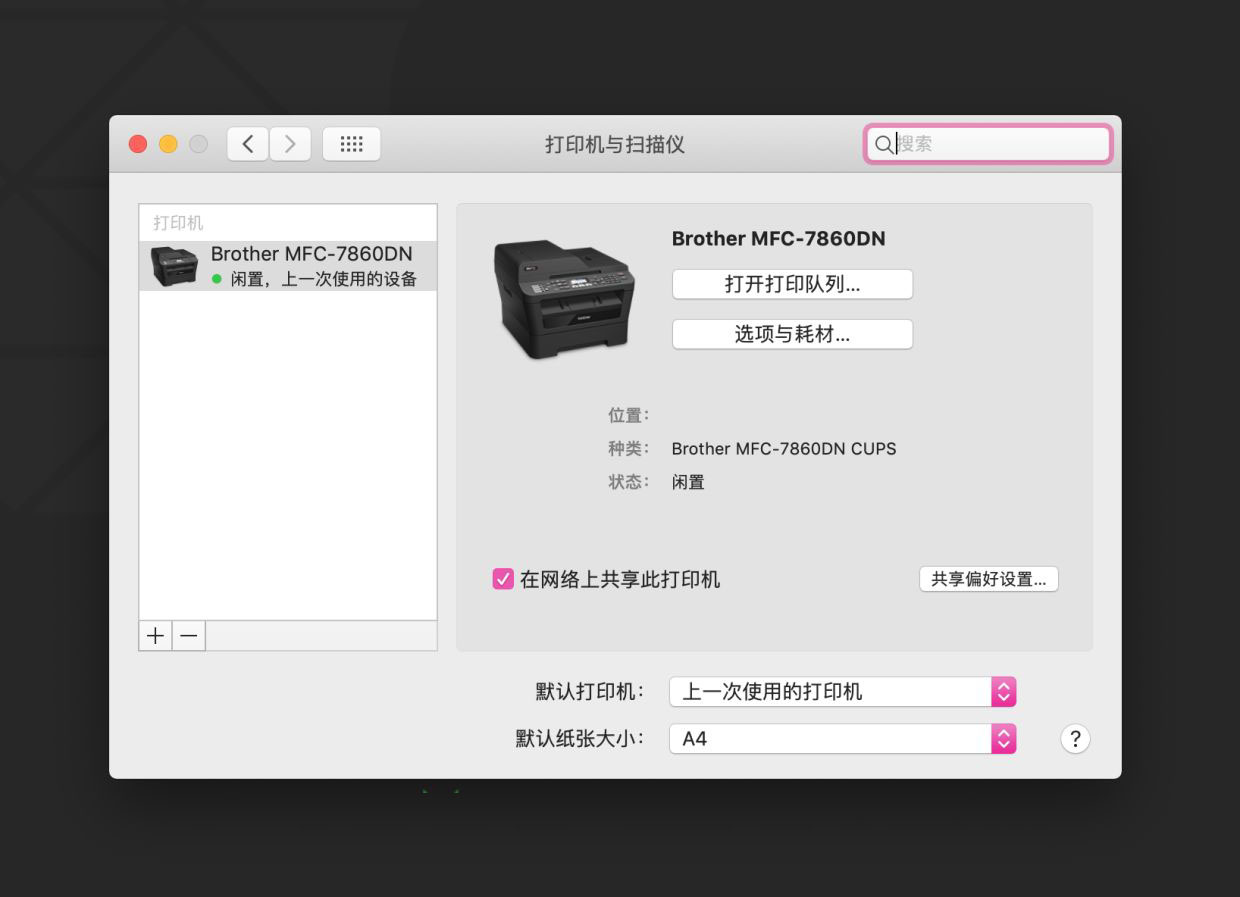Click the green idle status dot
This screenshot has height=897, width=1240.
tap(217, 279)
